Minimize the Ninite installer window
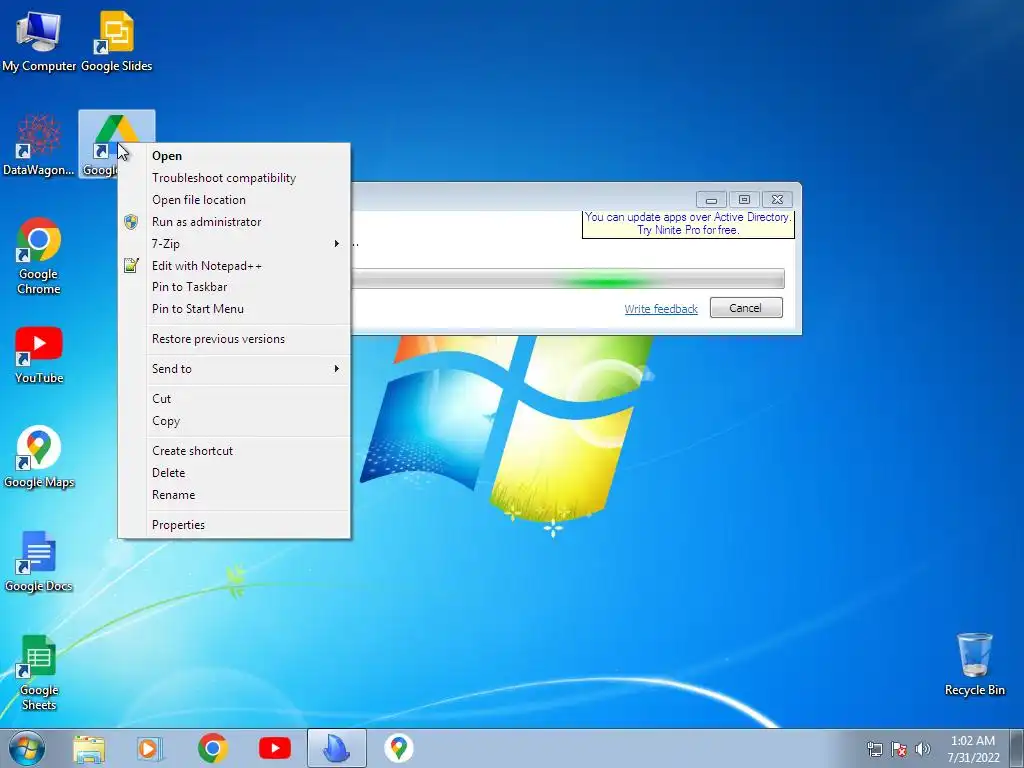This screenshot has width=1024, height=768. coord(711,199)
